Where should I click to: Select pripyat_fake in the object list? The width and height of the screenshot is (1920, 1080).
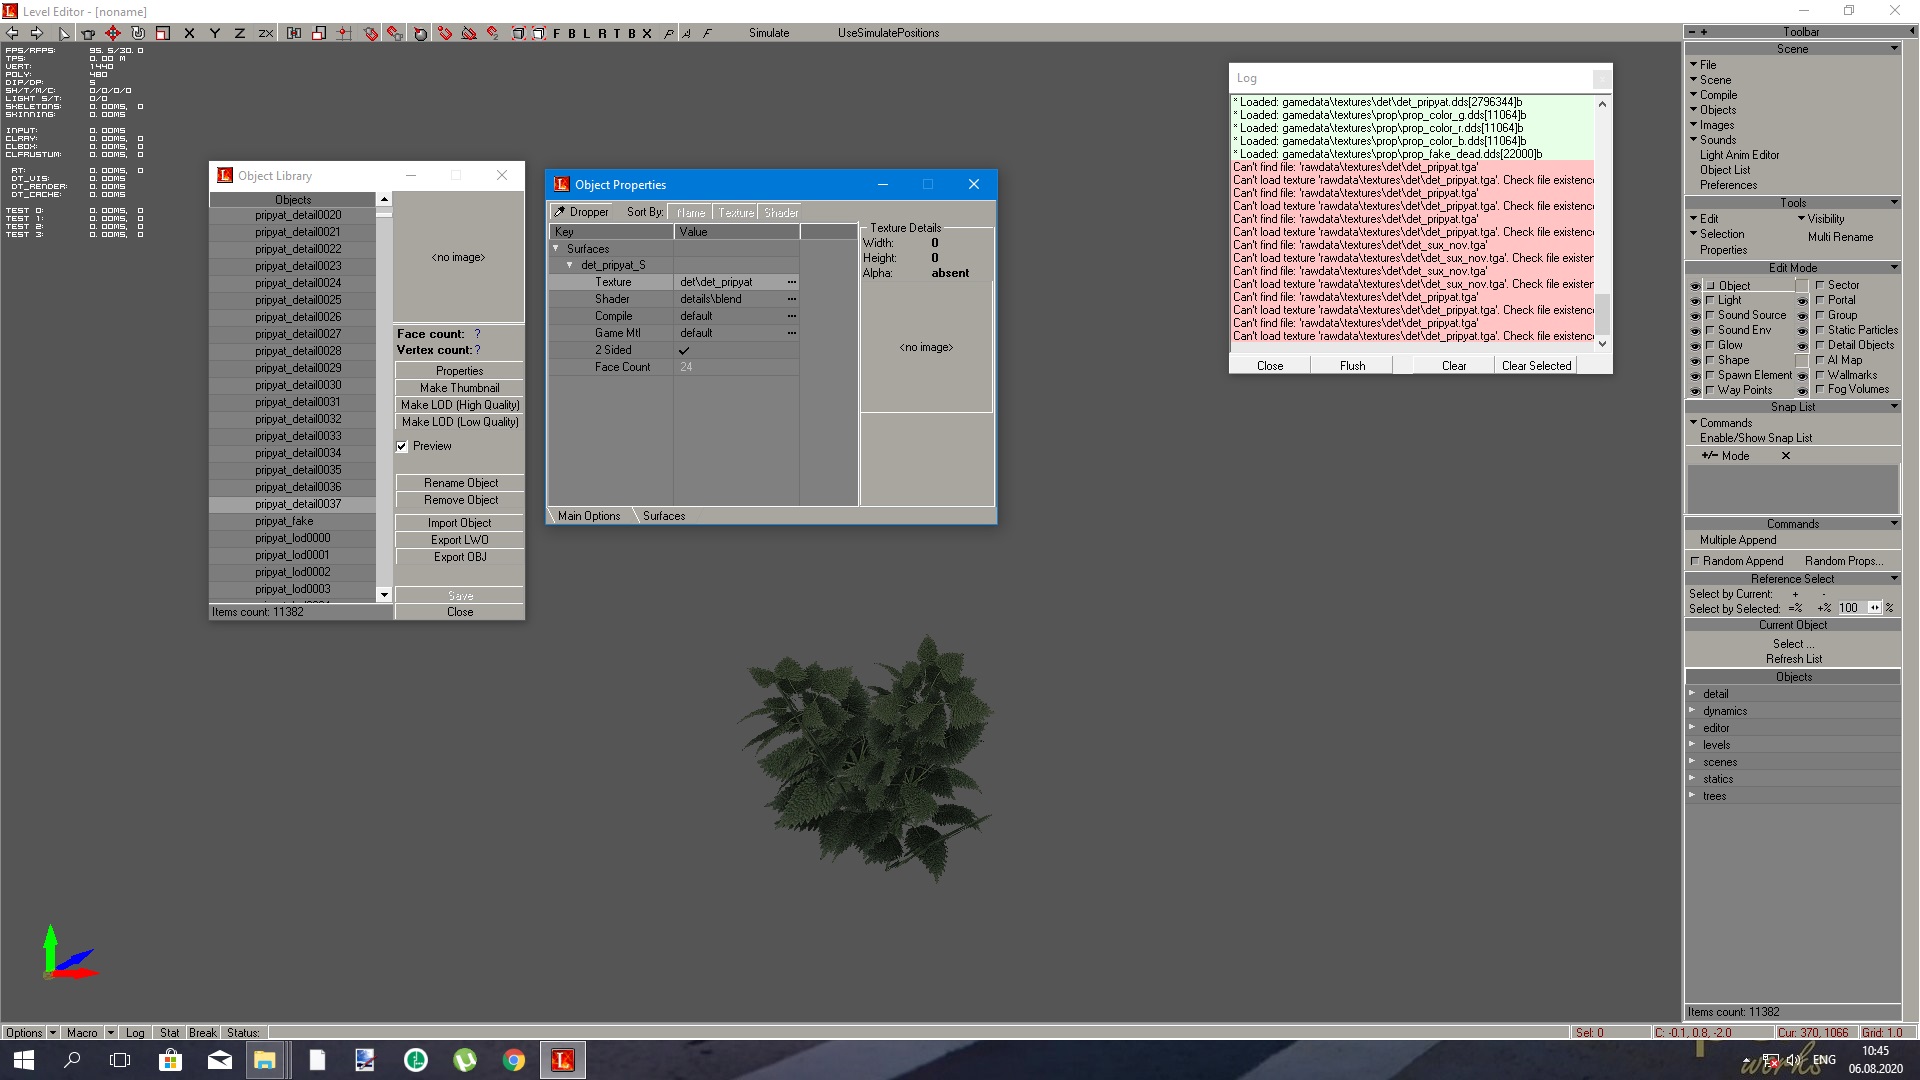point(284,521)
